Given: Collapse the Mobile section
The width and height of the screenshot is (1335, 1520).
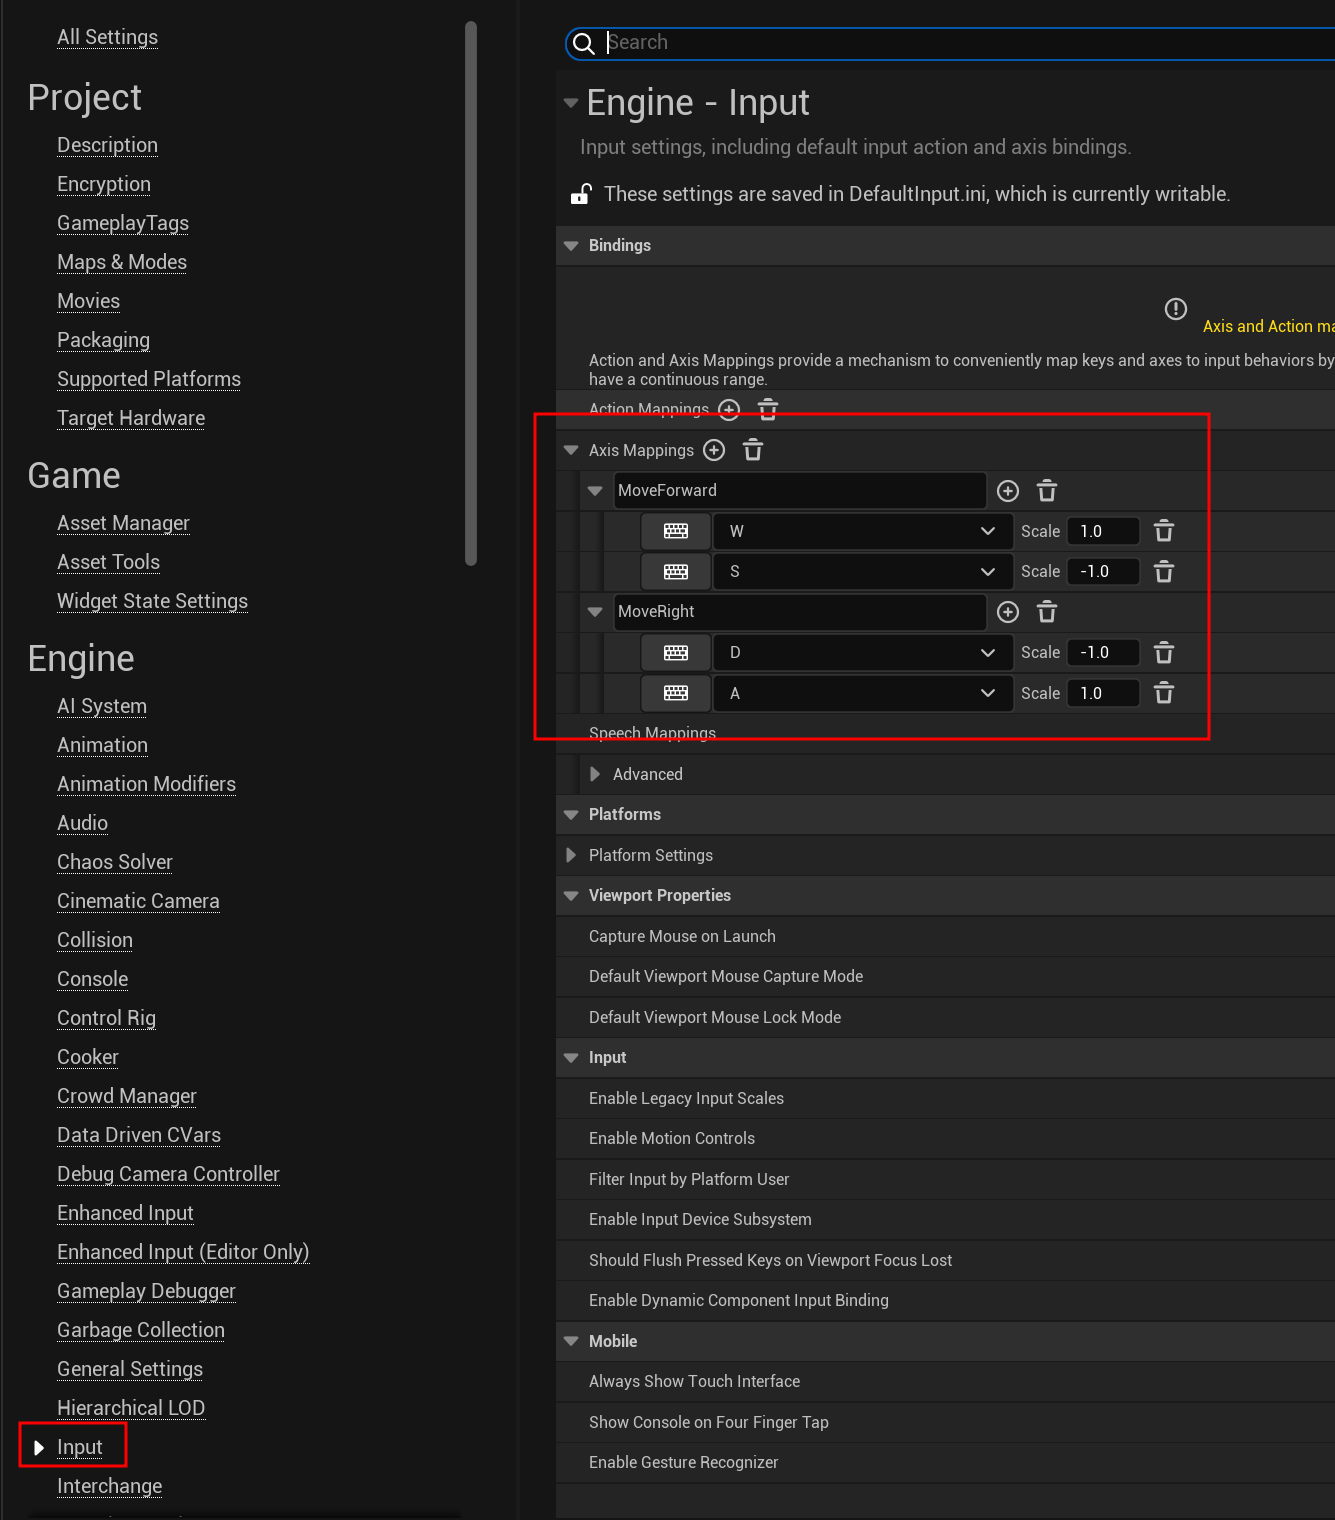Looking at the screenshot, I should [571, 1341].
